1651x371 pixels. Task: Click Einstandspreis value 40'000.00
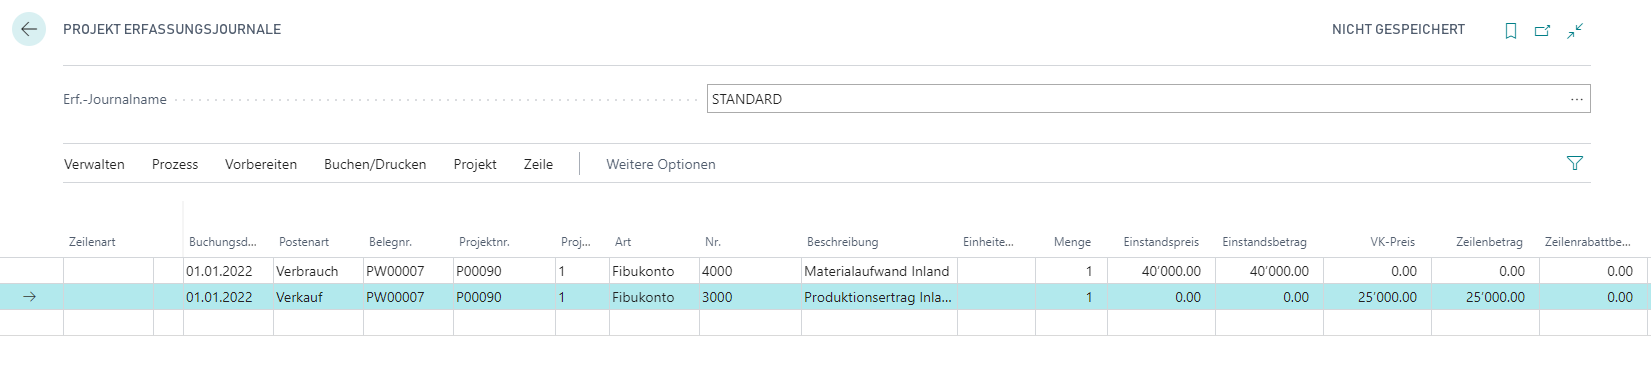coord(1161,271)
